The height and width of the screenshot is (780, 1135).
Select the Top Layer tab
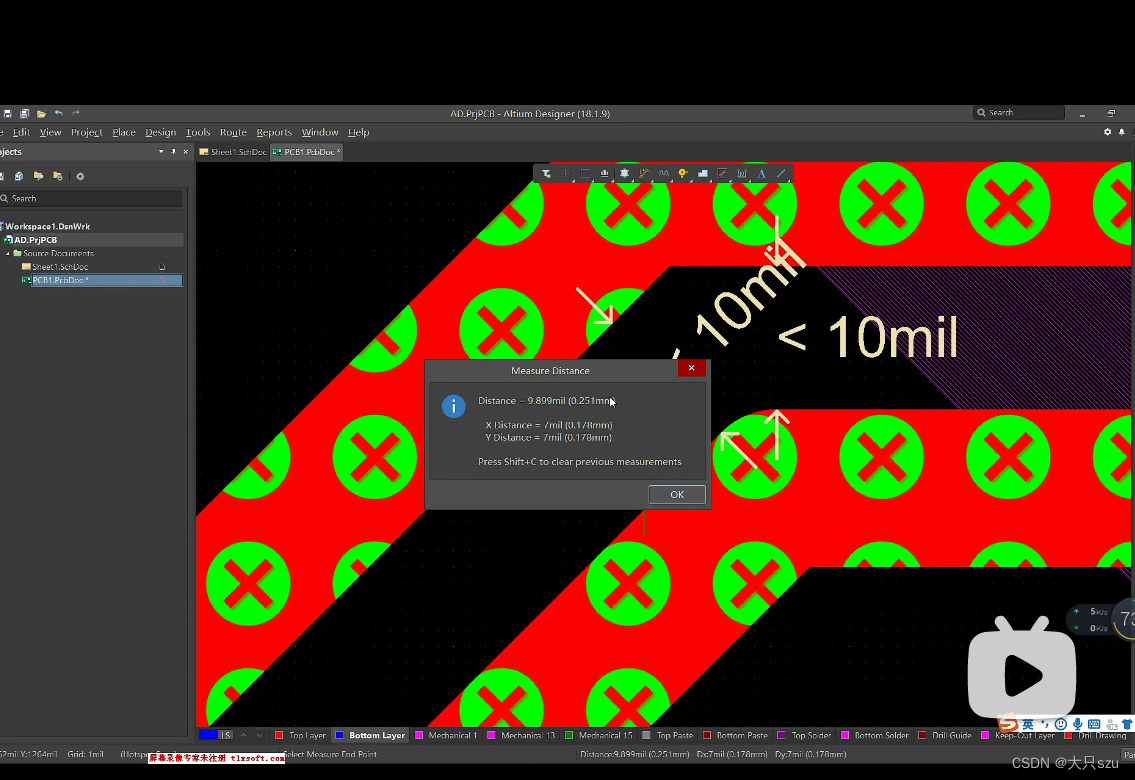tap(300, 735)
